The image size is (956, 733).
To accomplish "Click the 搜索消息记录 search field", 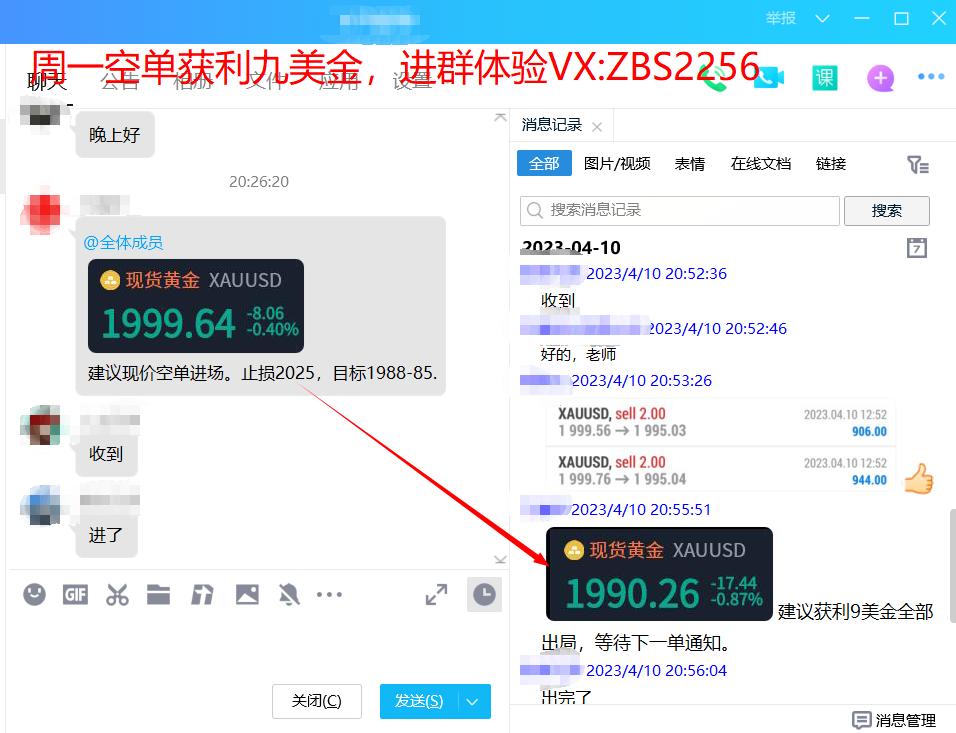I will click(680, 210).
